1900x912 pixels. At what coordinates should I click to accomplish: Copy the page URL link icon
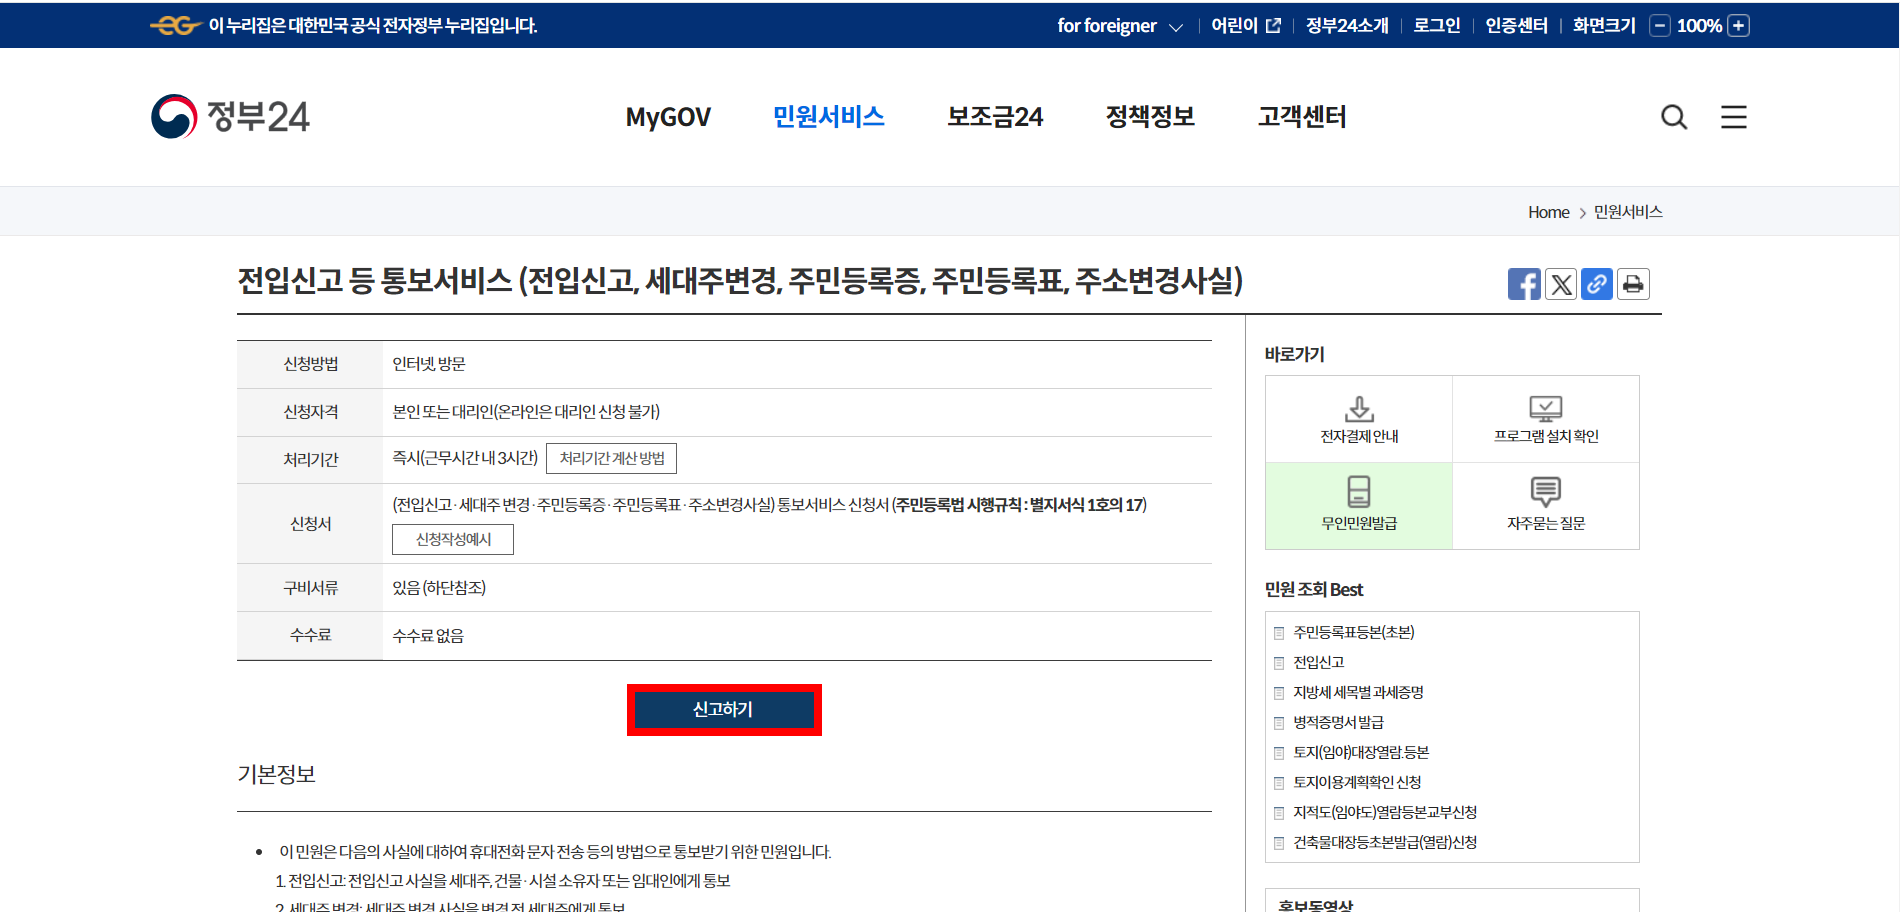(x=1596, y=284)
